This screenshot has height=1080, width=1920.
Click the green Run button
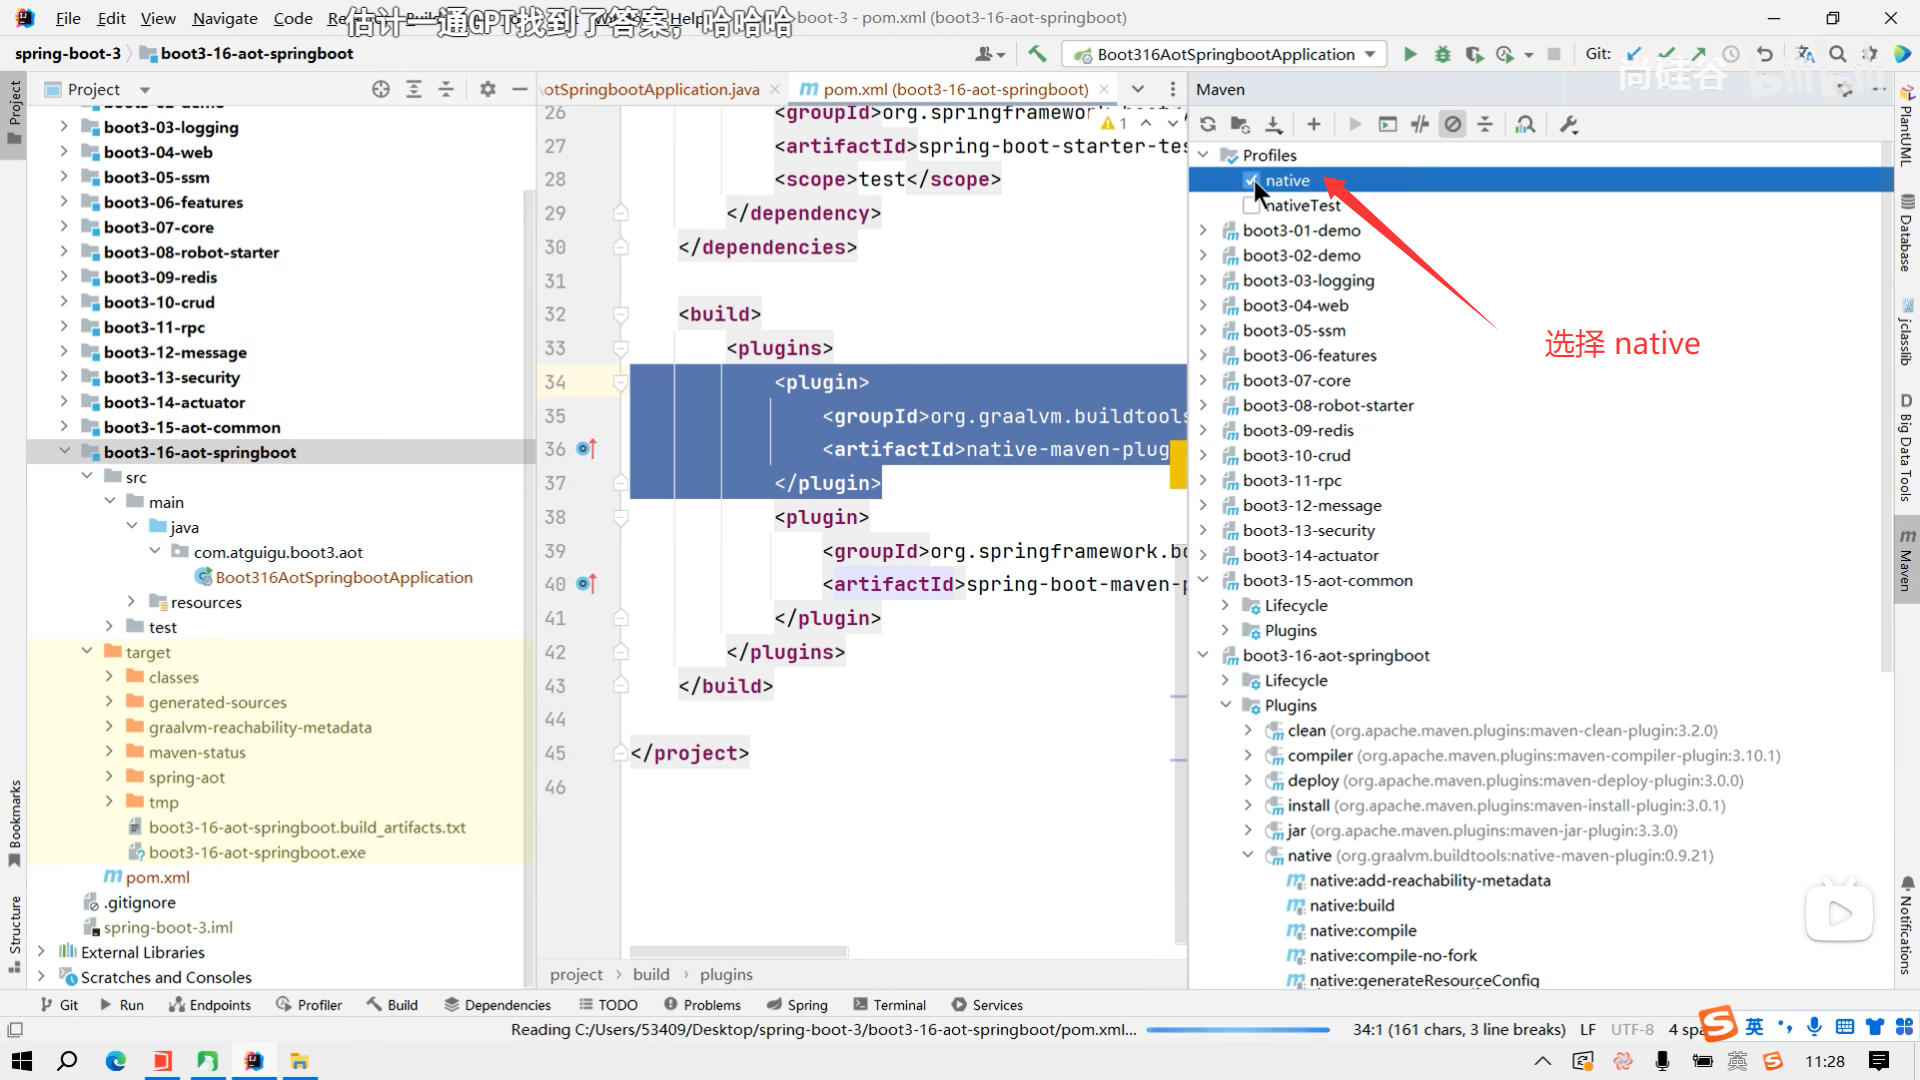(1410, 54)
